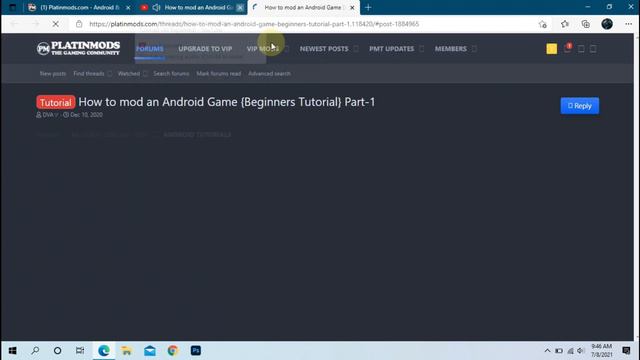
Task: Open a new browser tab
Action: 368,7
